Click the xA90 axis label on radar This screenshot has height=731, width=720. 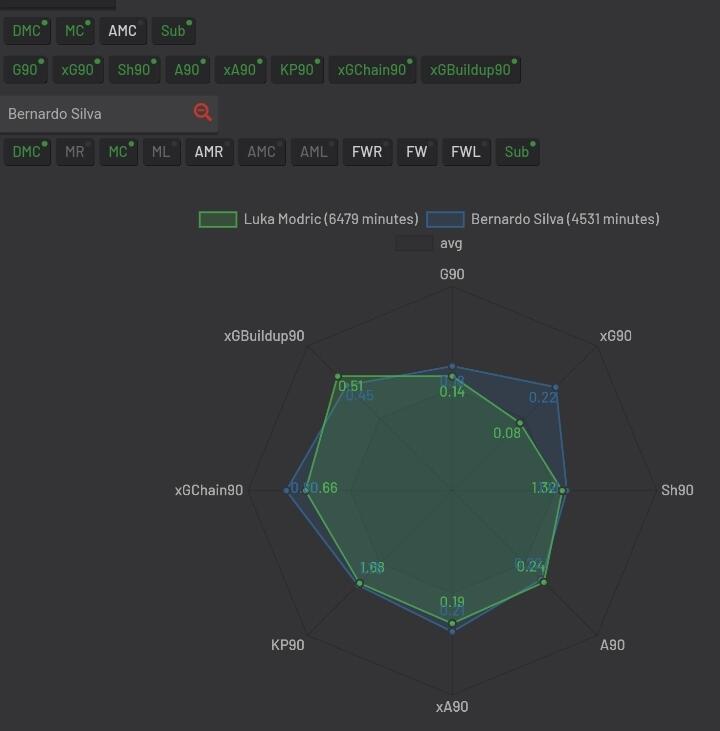[452, 707]
